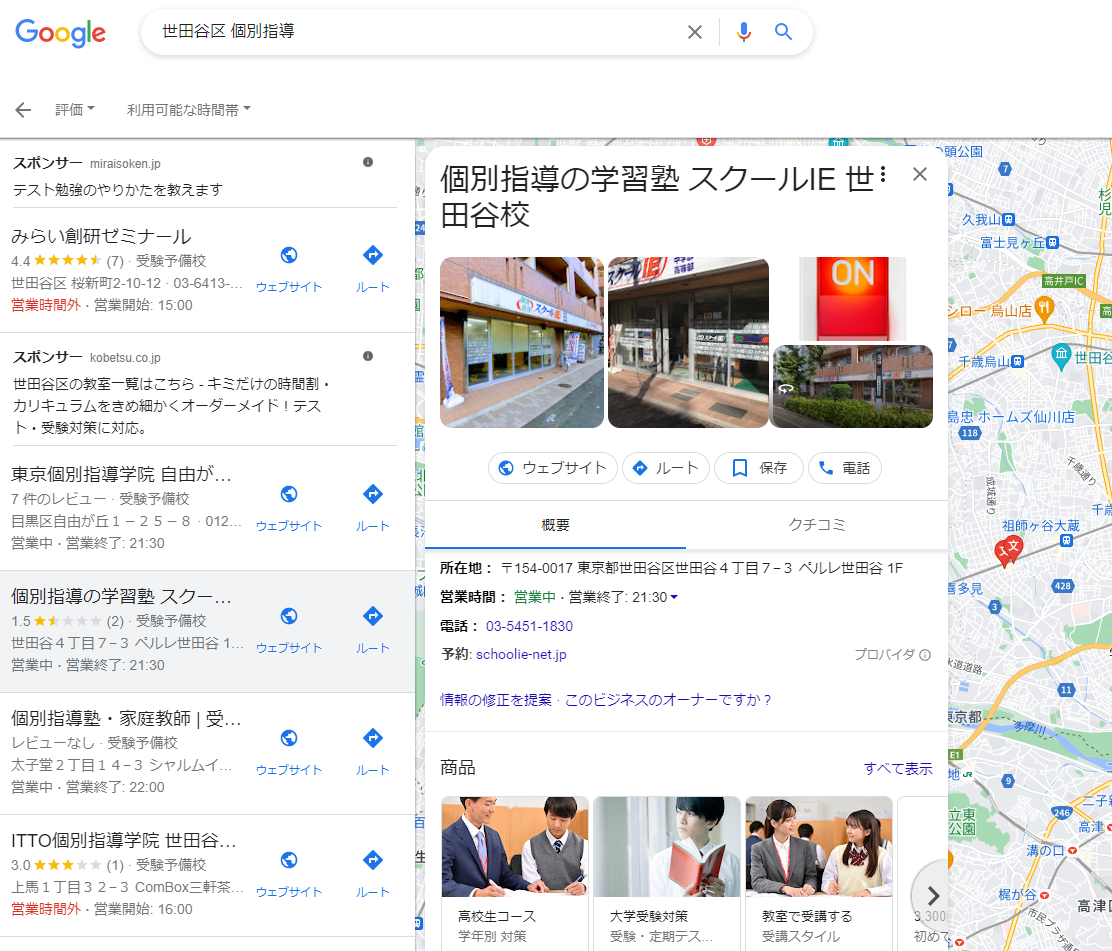Click このビジネスのオーナーですか？ link
This screenshot has width=1112, height=951.
[x=668, y=700]
